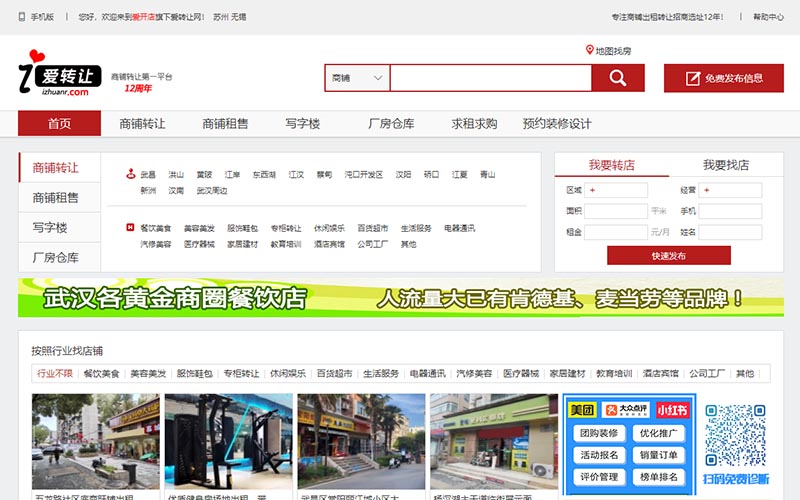Switch to the 我要转店 tab
This screenshot has width=800, height=500.
612,165
